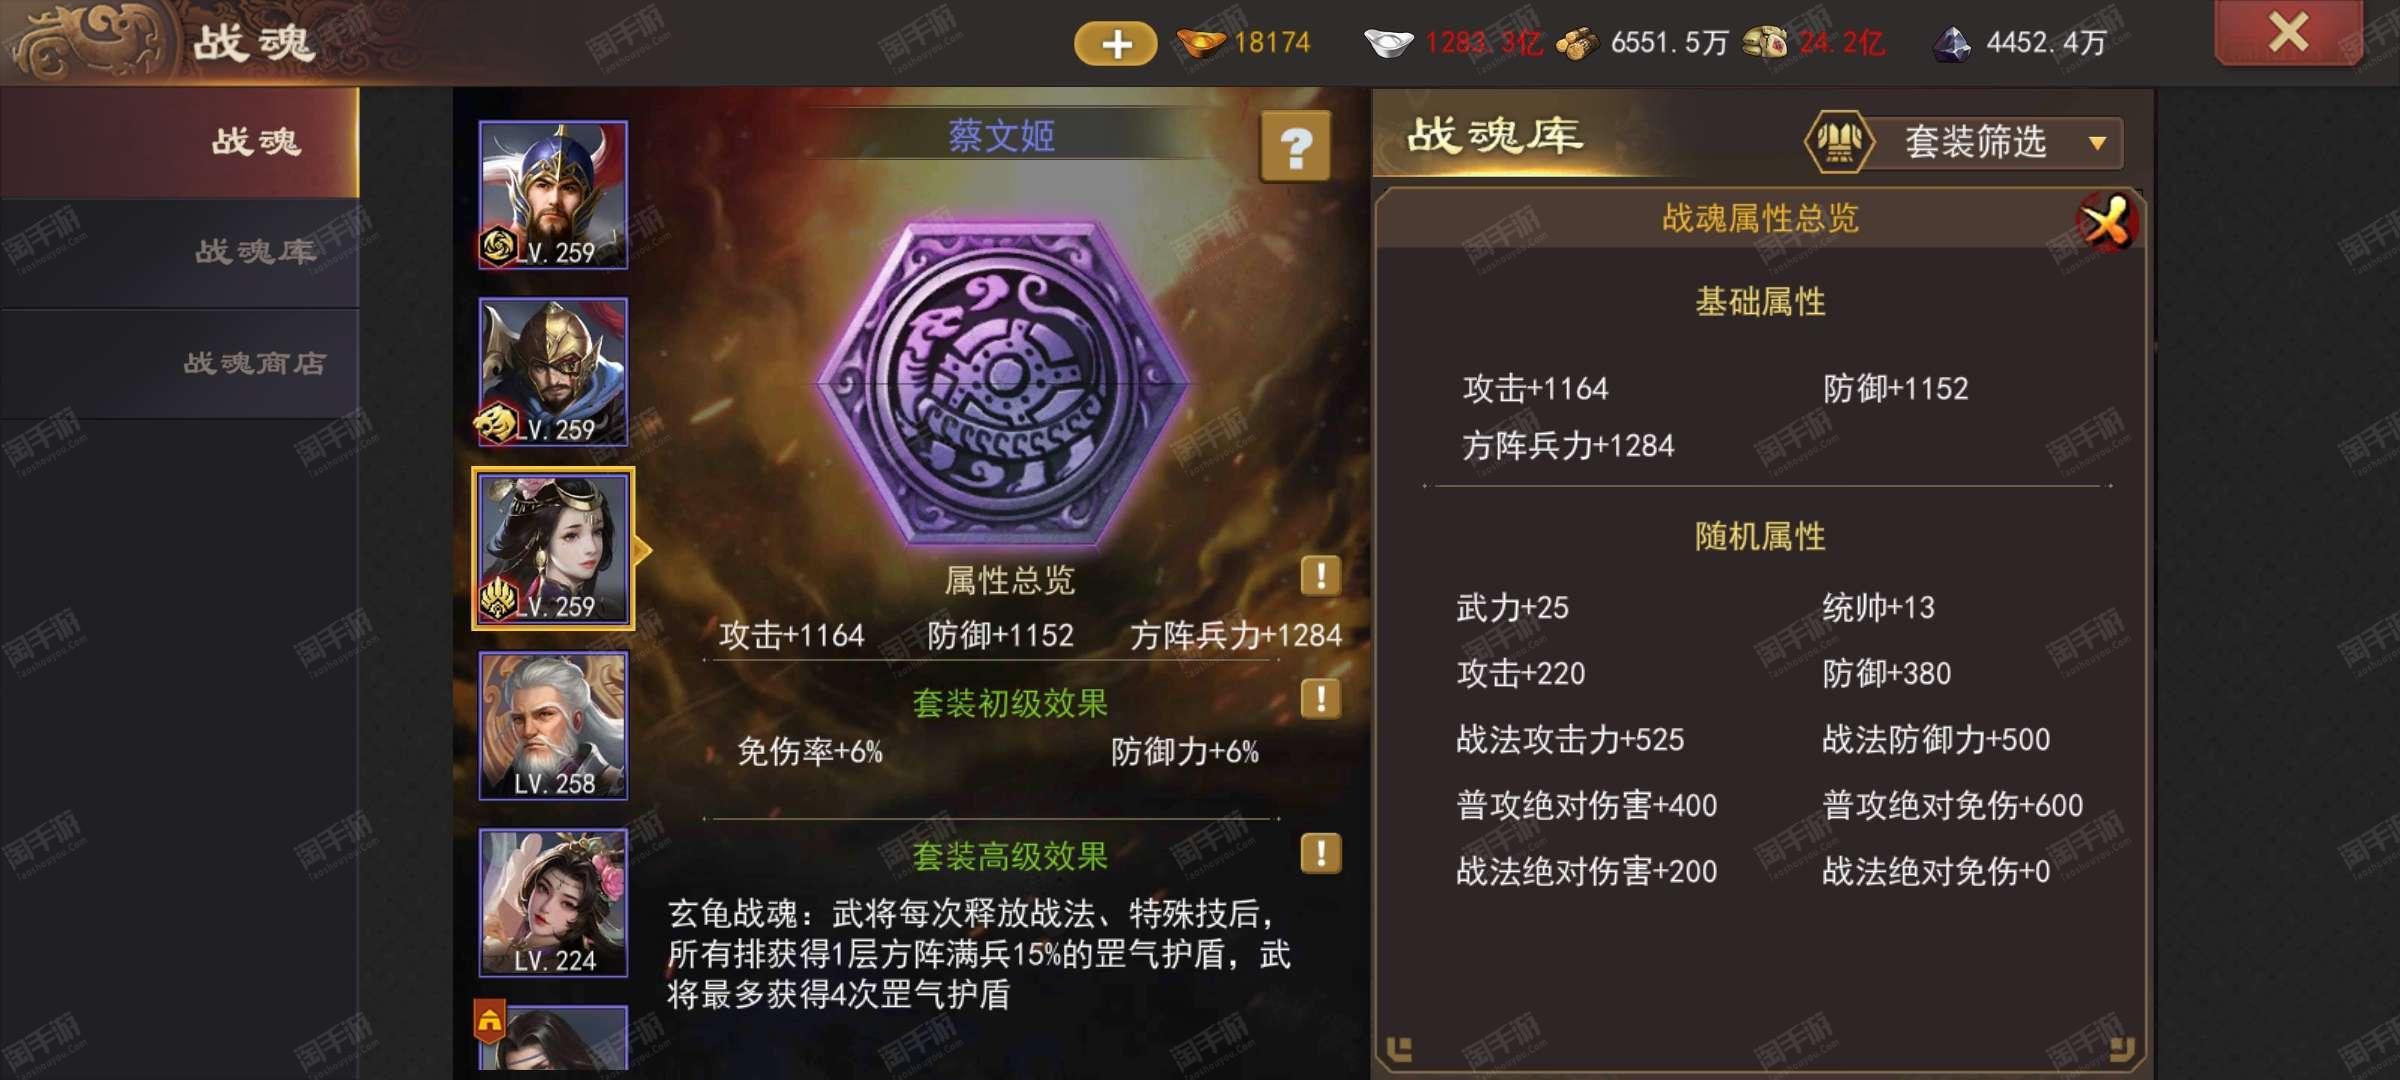The height and width of the screenshot is (1080, 2400).
Task: Click the plus button to add gold ingots
Action: [1115, 43]
